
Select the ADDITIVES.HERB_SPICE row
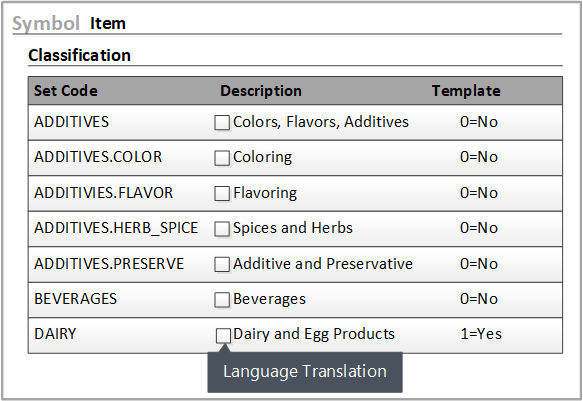(x=295, y=228)
